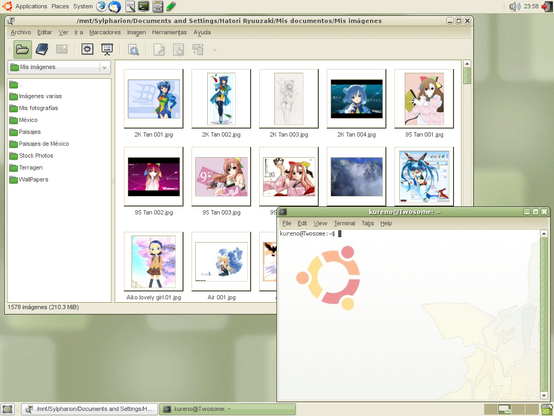
Task: Launch the green marker pen panel icon
Action: [171, 6]
